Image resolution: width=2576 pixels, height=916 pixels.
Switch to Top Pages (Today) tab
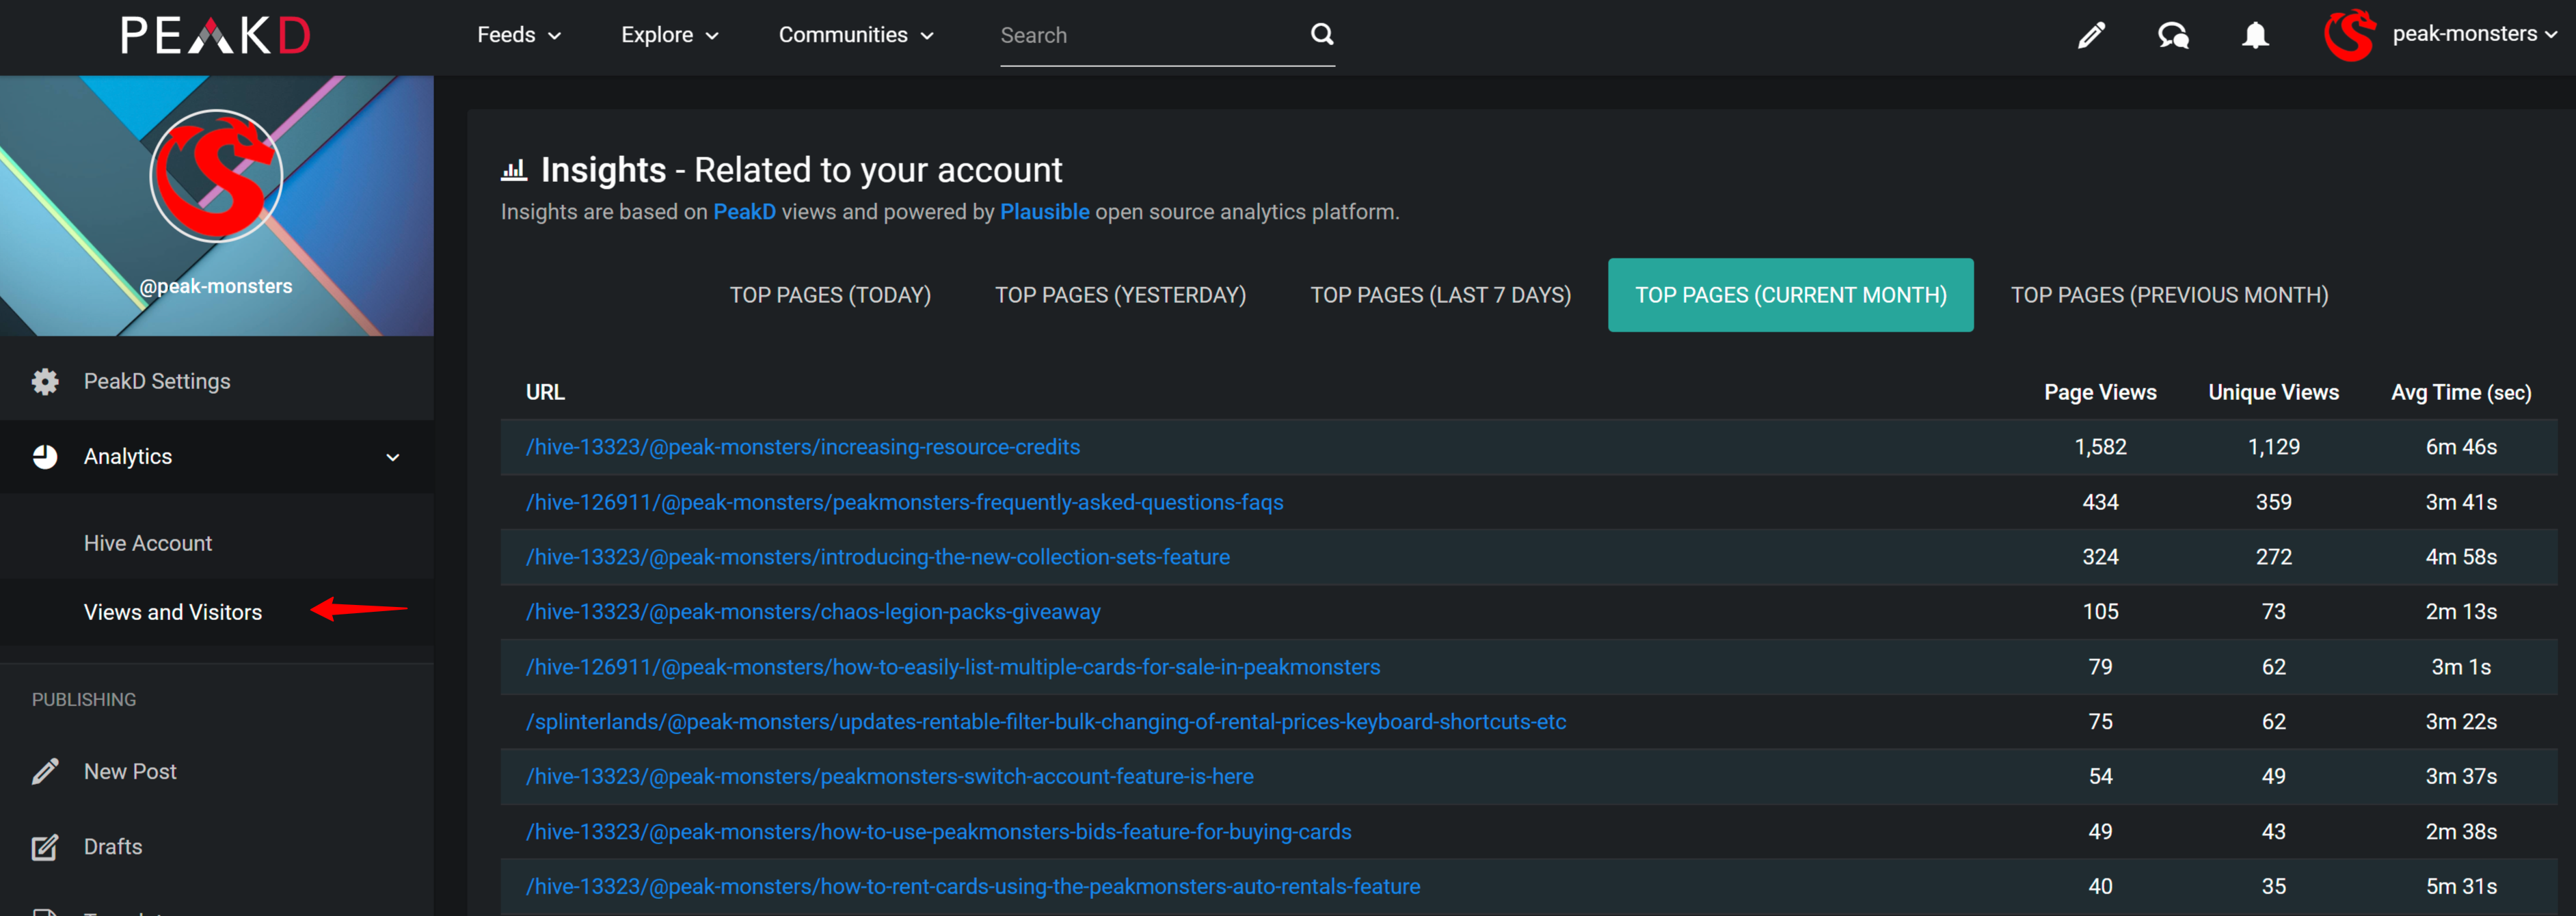[x=830, y=295]
